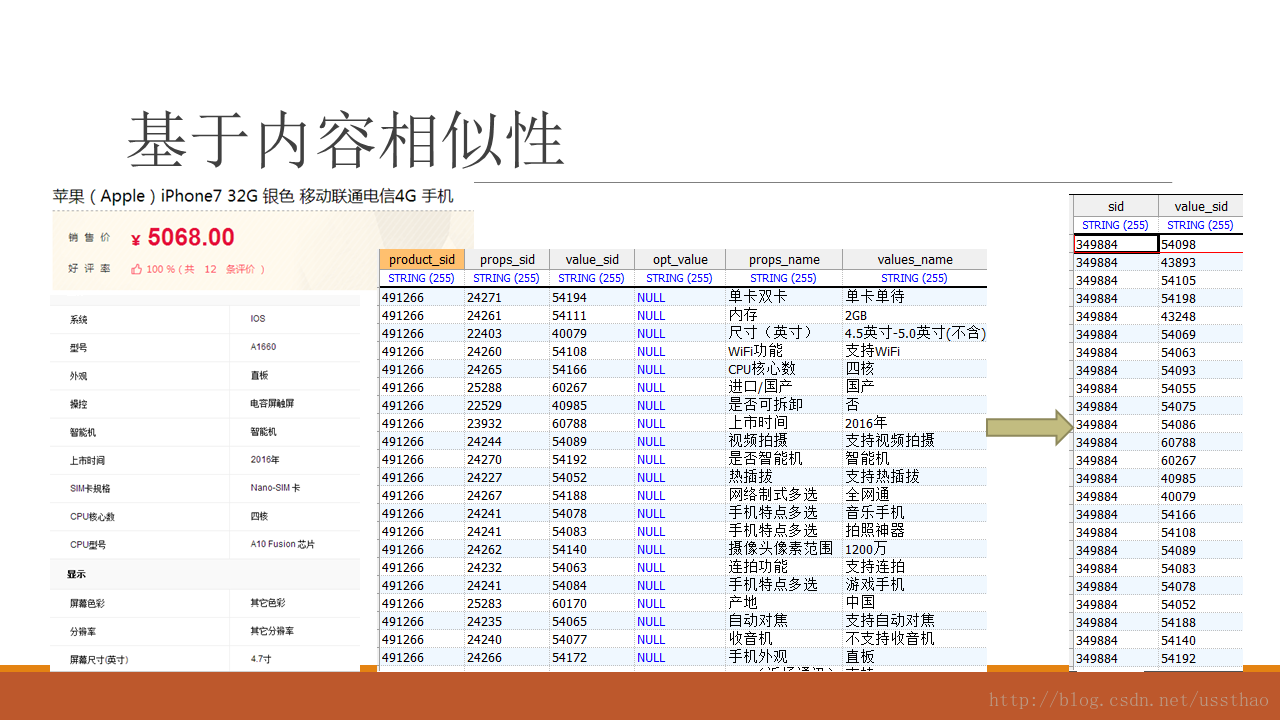1280x720 pixels.
Task: Select cell 54172 in value_sid column
Action: (592, 657)
